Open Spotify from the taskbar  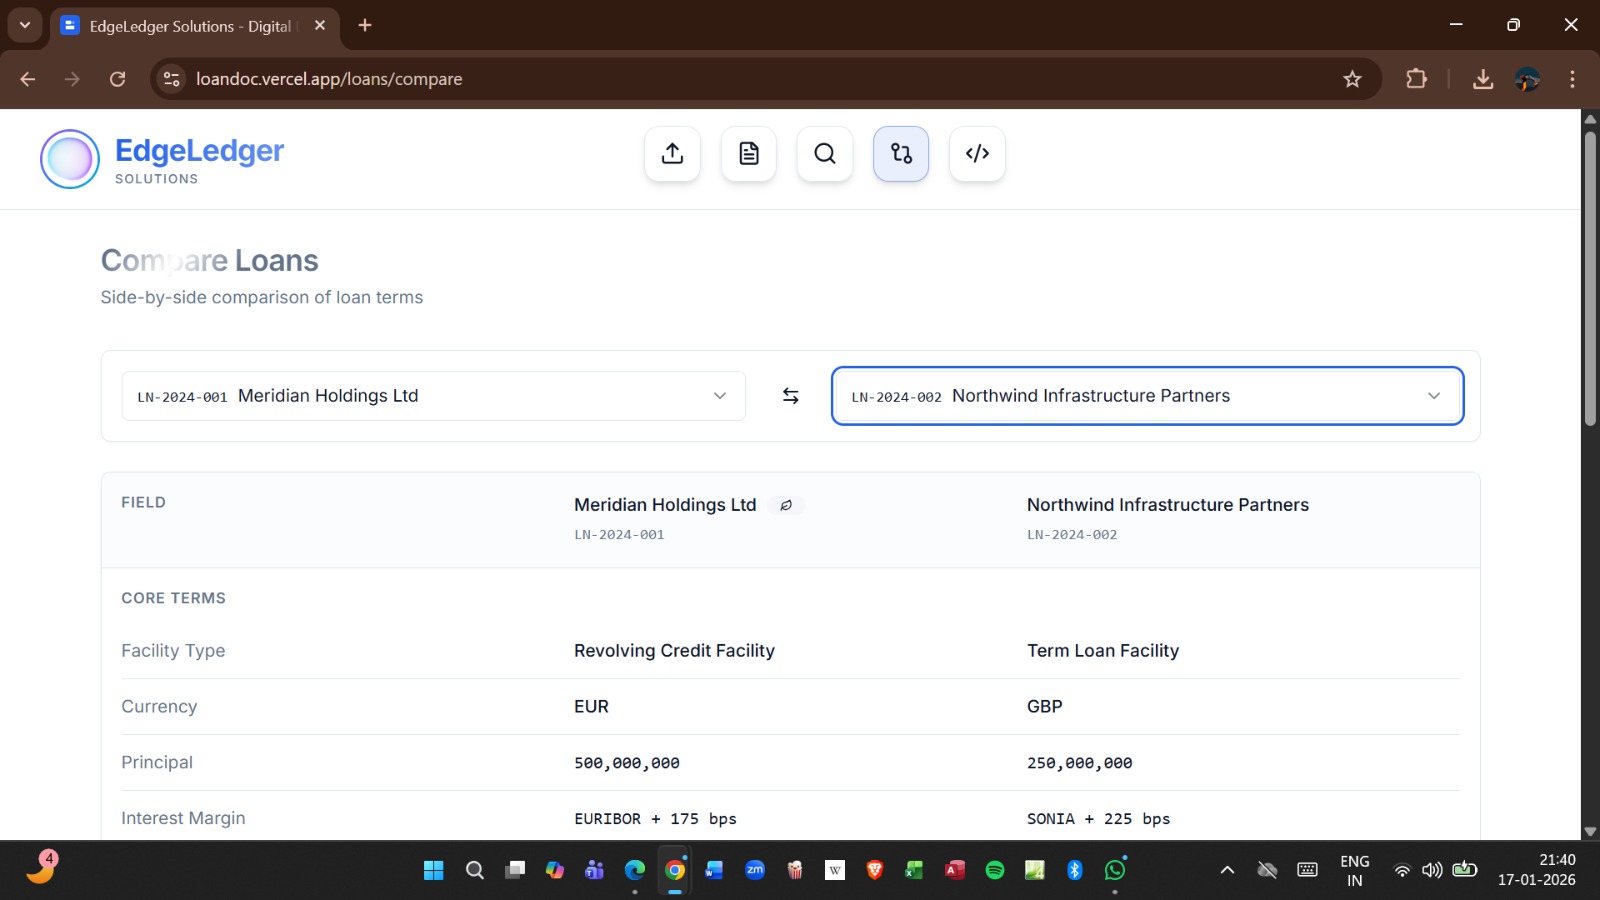[x=995, y=870]
